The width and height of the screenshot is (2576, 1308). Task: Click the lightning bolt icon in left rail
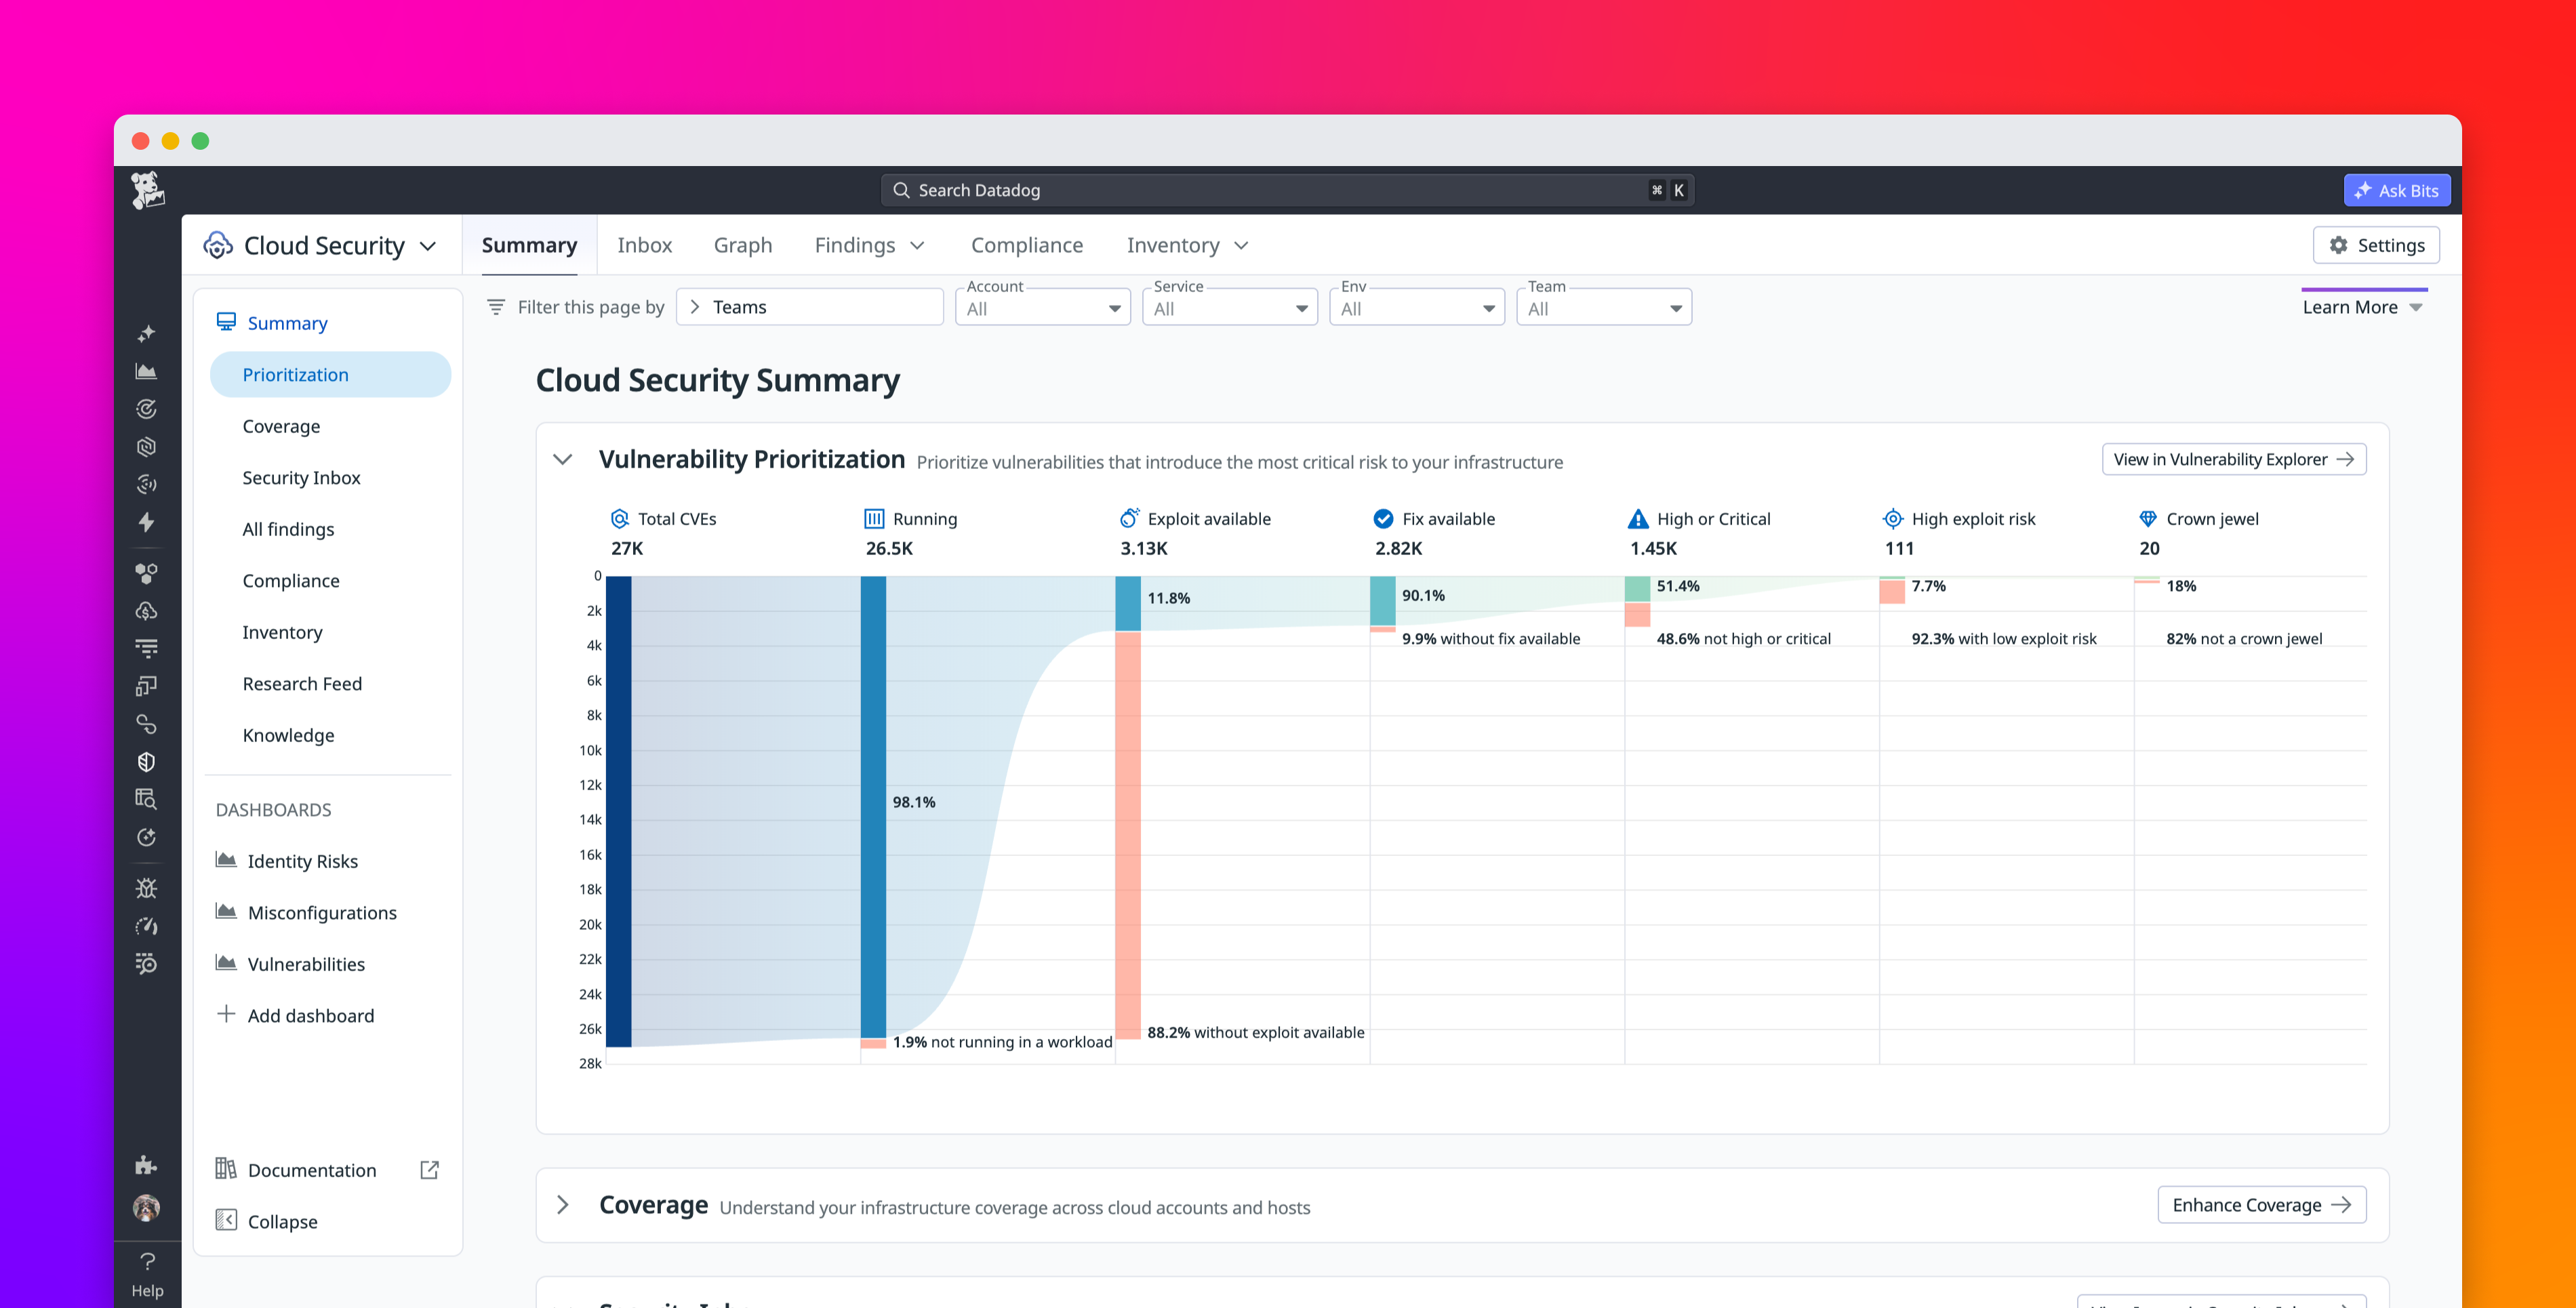146,522
